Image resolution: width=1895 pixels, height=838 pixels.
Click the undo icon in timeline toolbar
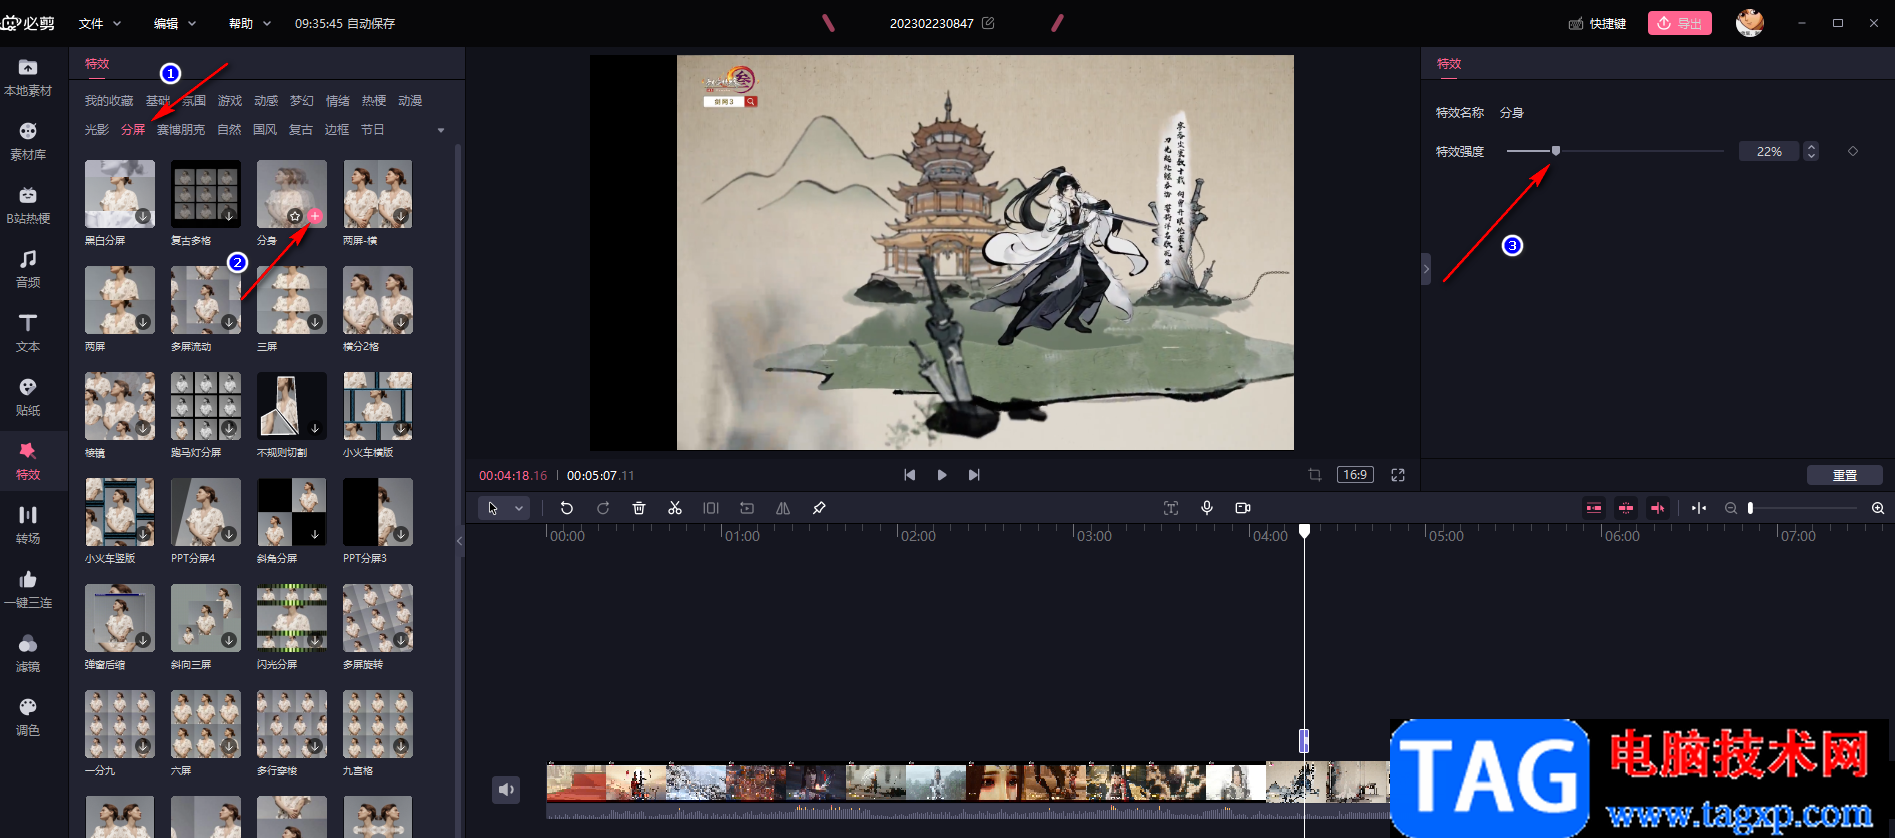tap(566, 508)
